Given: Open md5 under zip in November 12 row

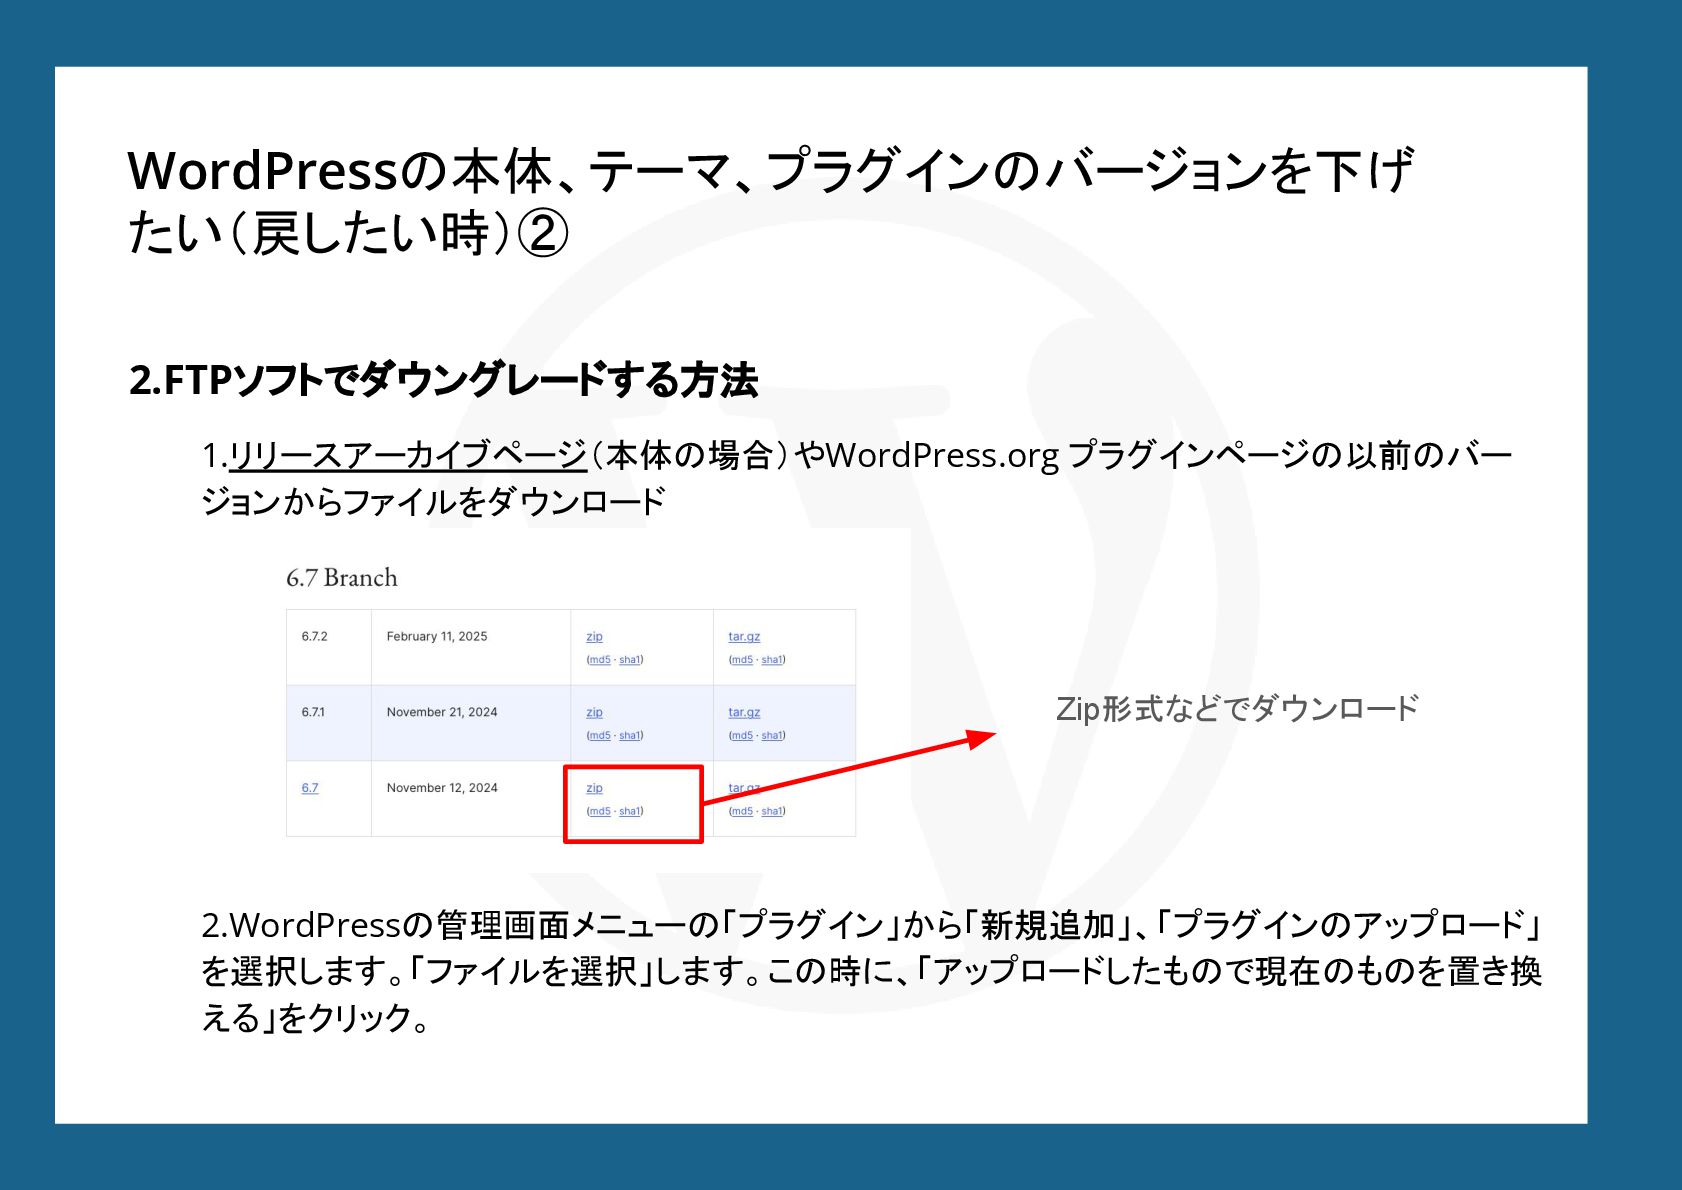Looking at the screenshot, I should (600, 812).
